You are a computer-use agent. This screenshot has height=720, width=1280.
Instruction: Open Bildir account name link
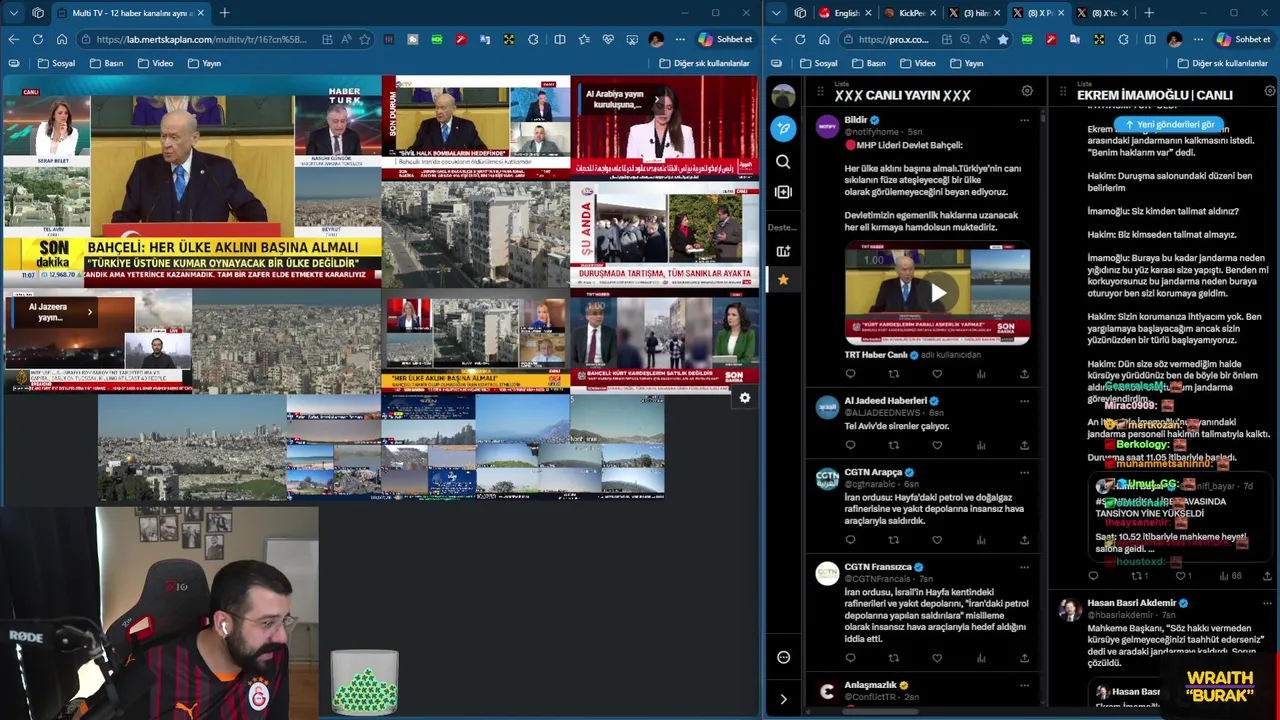tap(856, 120)
